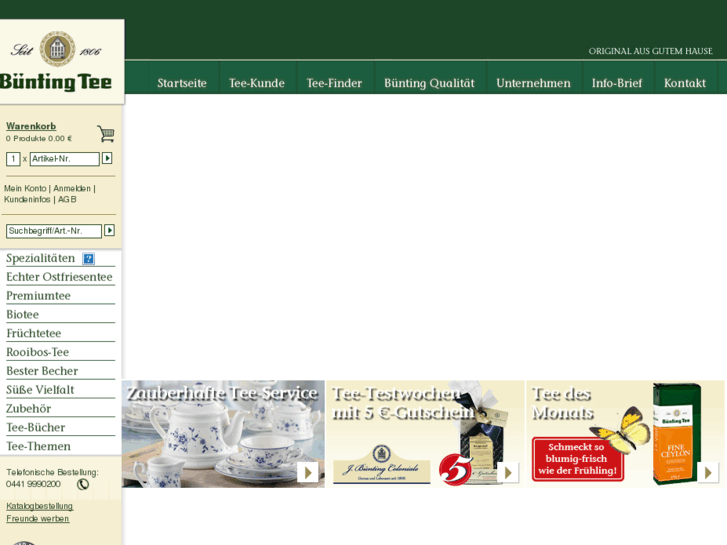The height and width of the screenshot is (545, 727).
Task: Open Startseite in the navigation bar
Action: [182, 83]
